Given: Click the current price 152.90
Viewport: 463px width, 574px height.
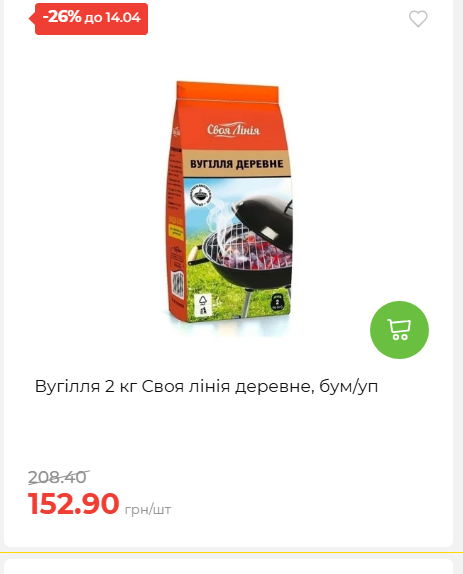Looking at the screenshot, I should 74,504.
